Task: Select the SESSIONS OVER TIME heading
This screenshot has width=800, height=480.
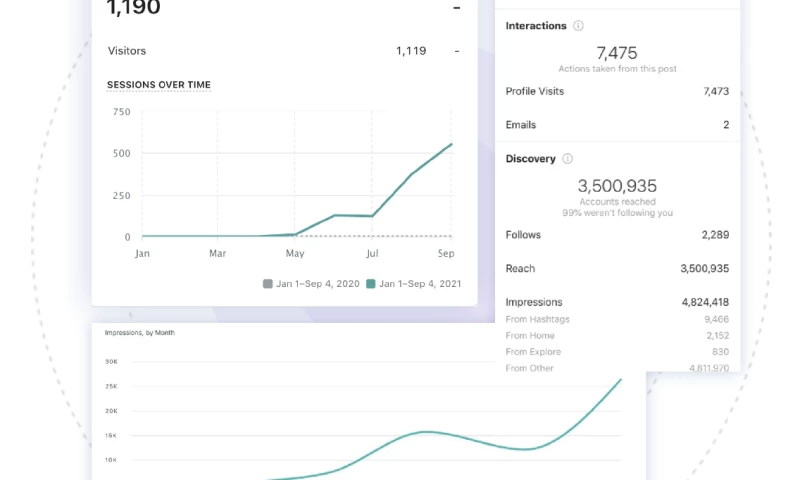Action: (159, 85)
